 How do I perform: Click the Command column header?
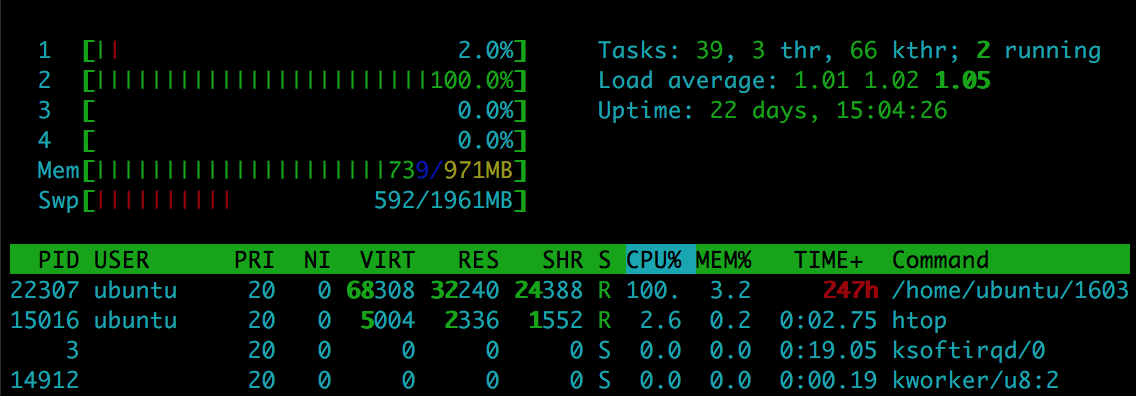940,259
